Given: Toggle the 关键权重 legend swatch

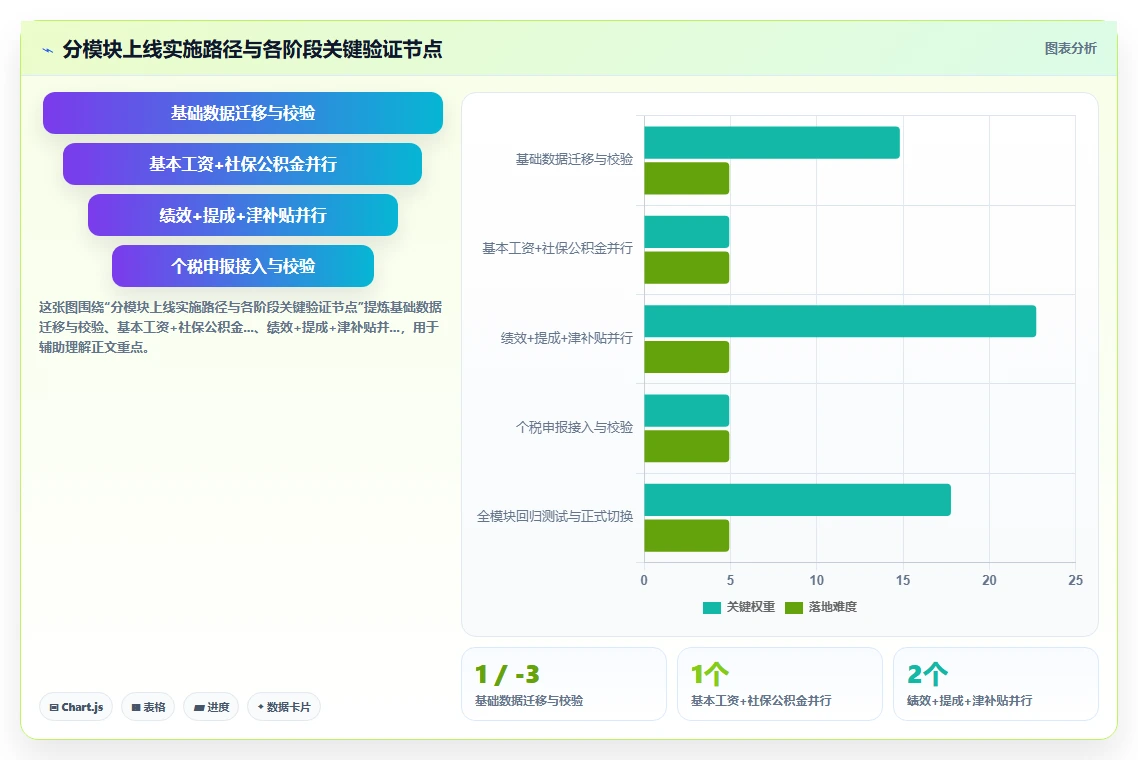Looking at the screenshot, I should point(711,608).
